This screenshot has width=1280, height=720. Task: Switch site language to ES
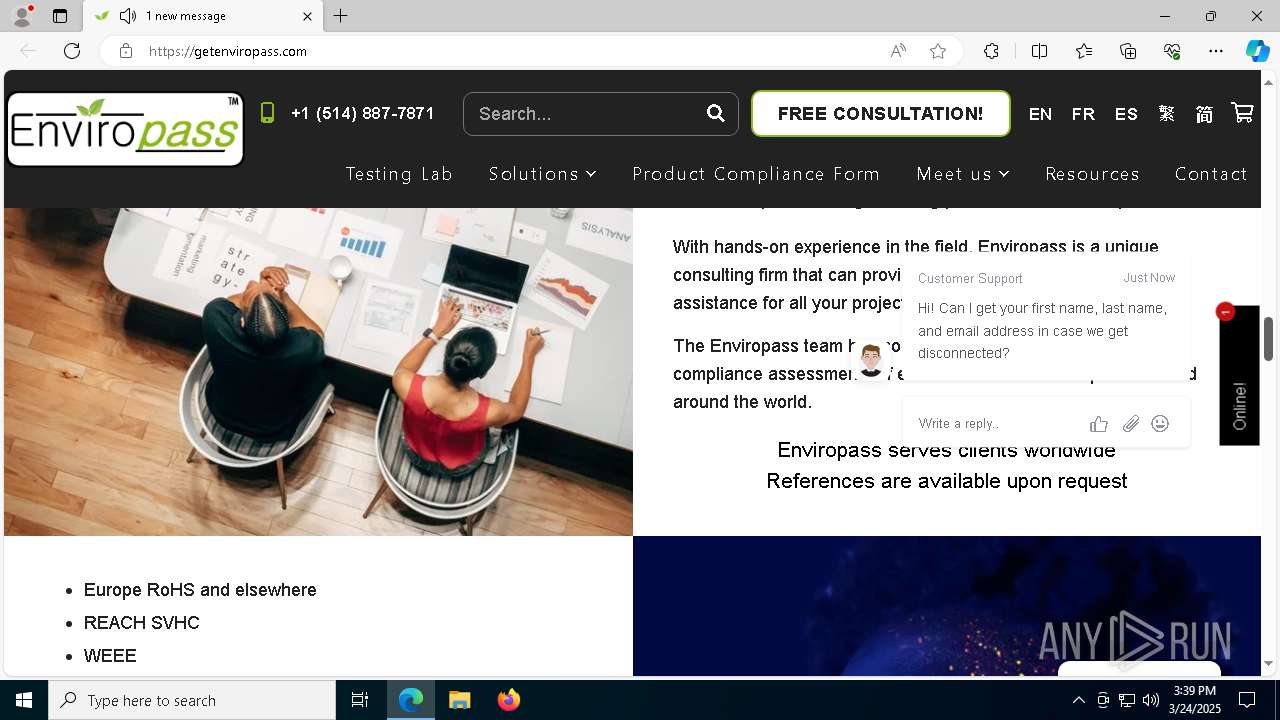(1126, 114)
